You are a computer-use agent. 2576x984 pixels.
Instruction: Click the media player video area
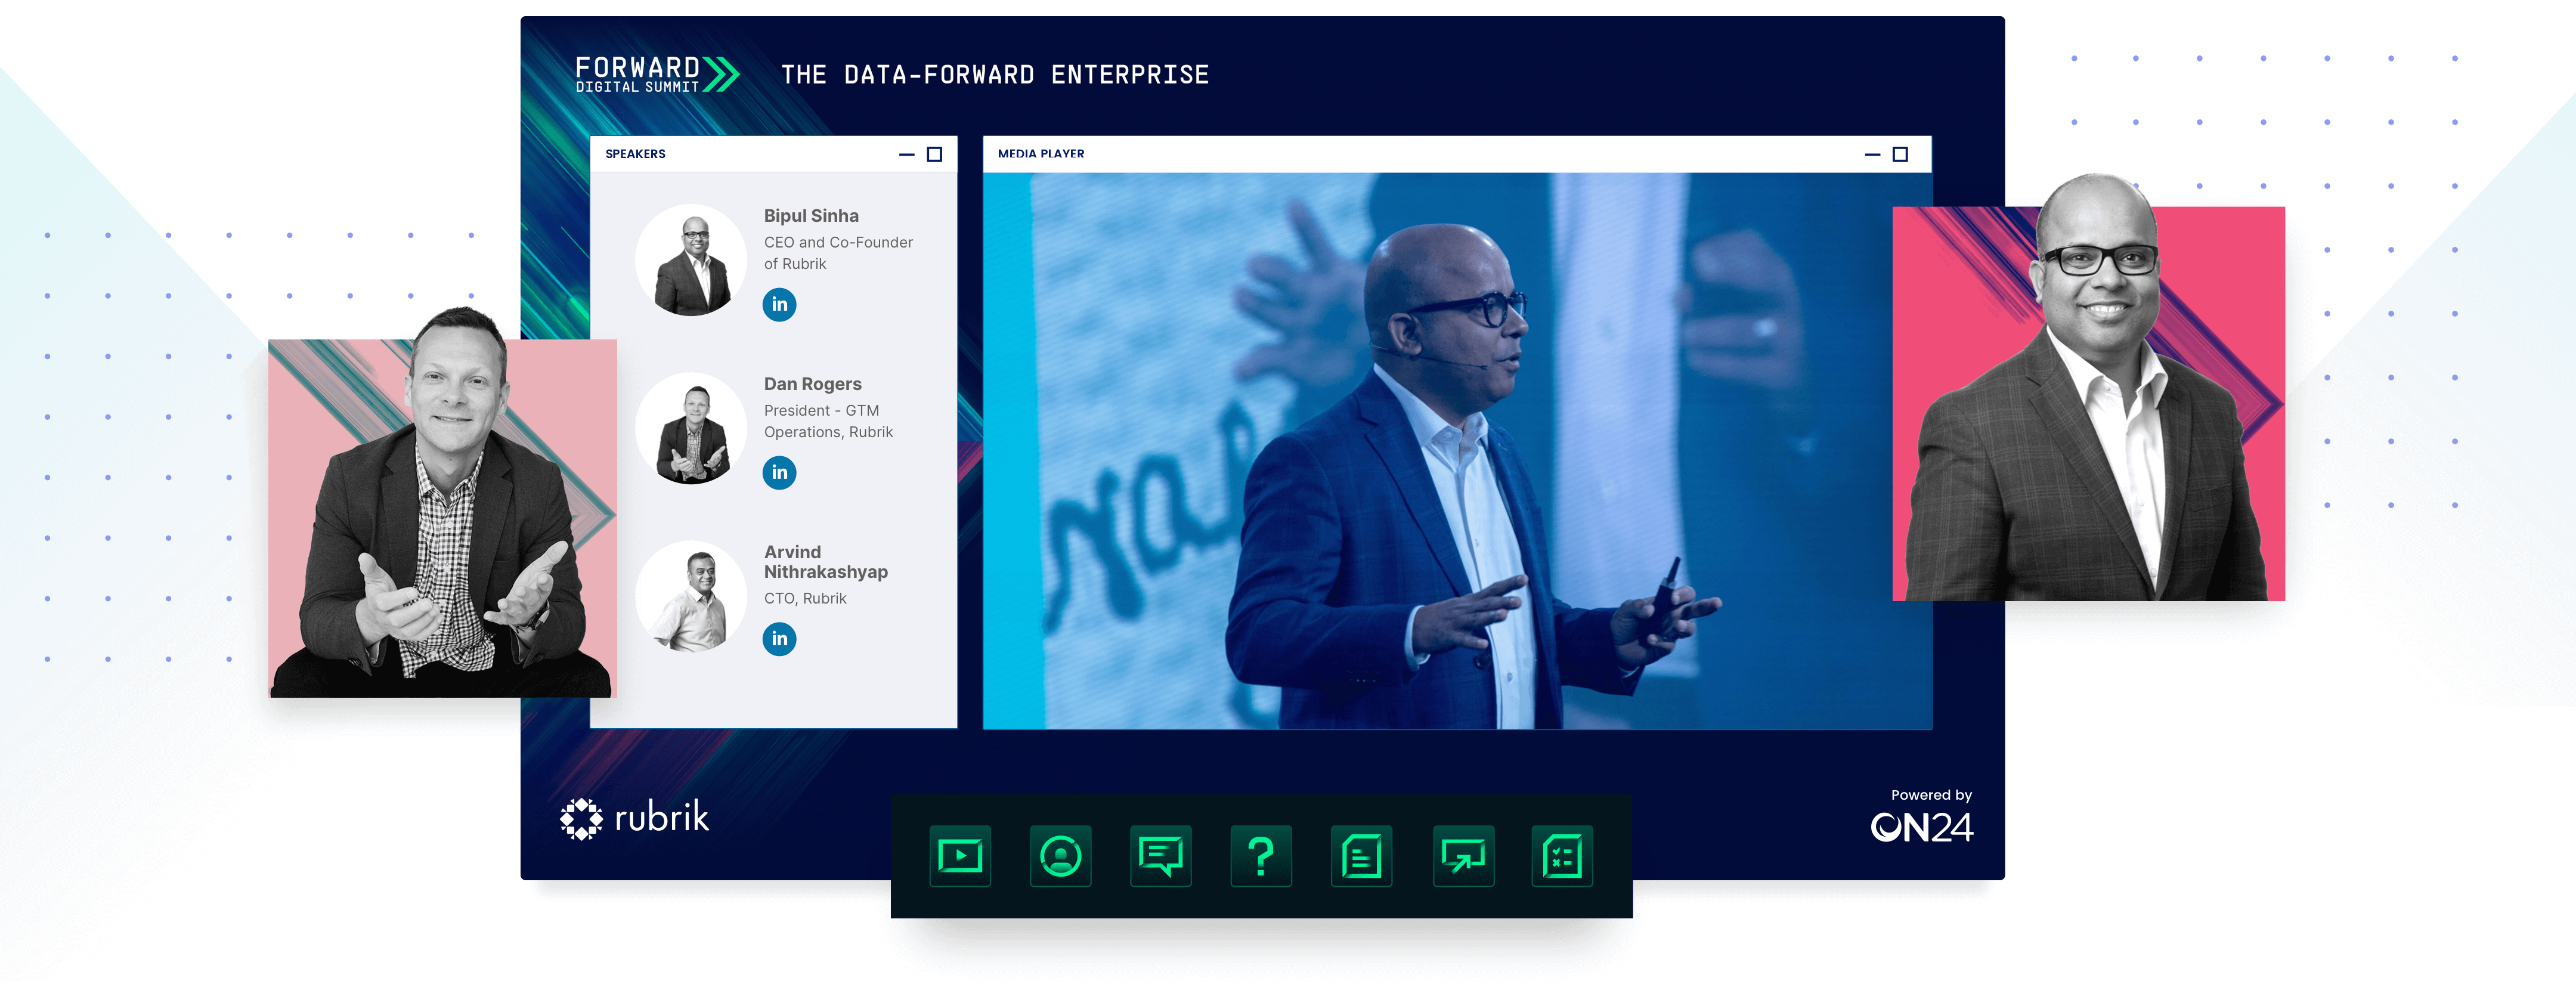pos(1457,451)
